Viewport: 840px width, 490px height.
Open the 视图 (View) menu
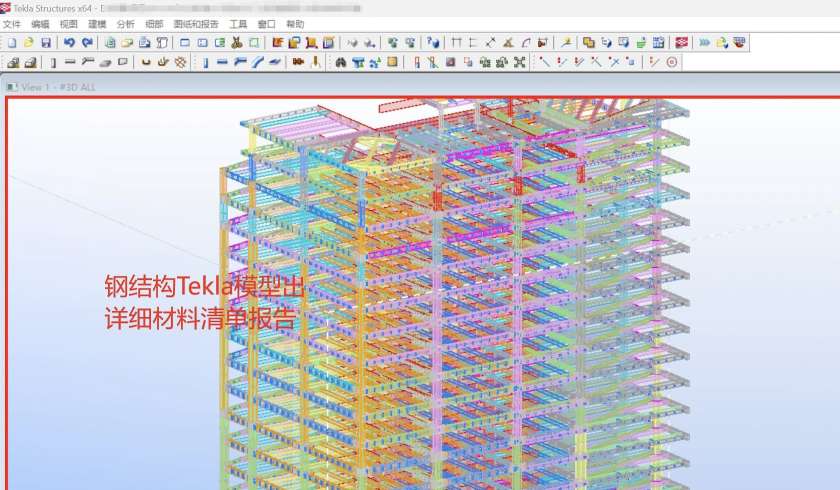click(x=69, y=25)
